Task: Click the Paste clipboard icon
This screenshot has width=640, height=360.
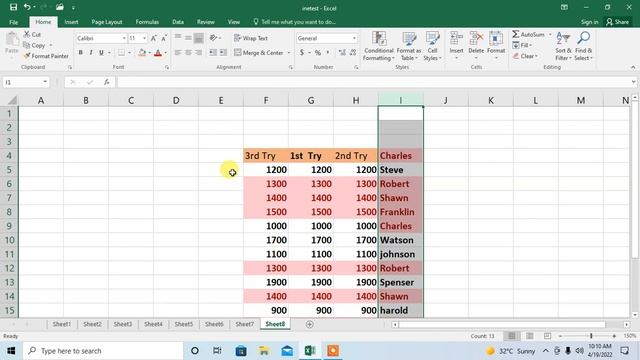Action: point(12,40)
